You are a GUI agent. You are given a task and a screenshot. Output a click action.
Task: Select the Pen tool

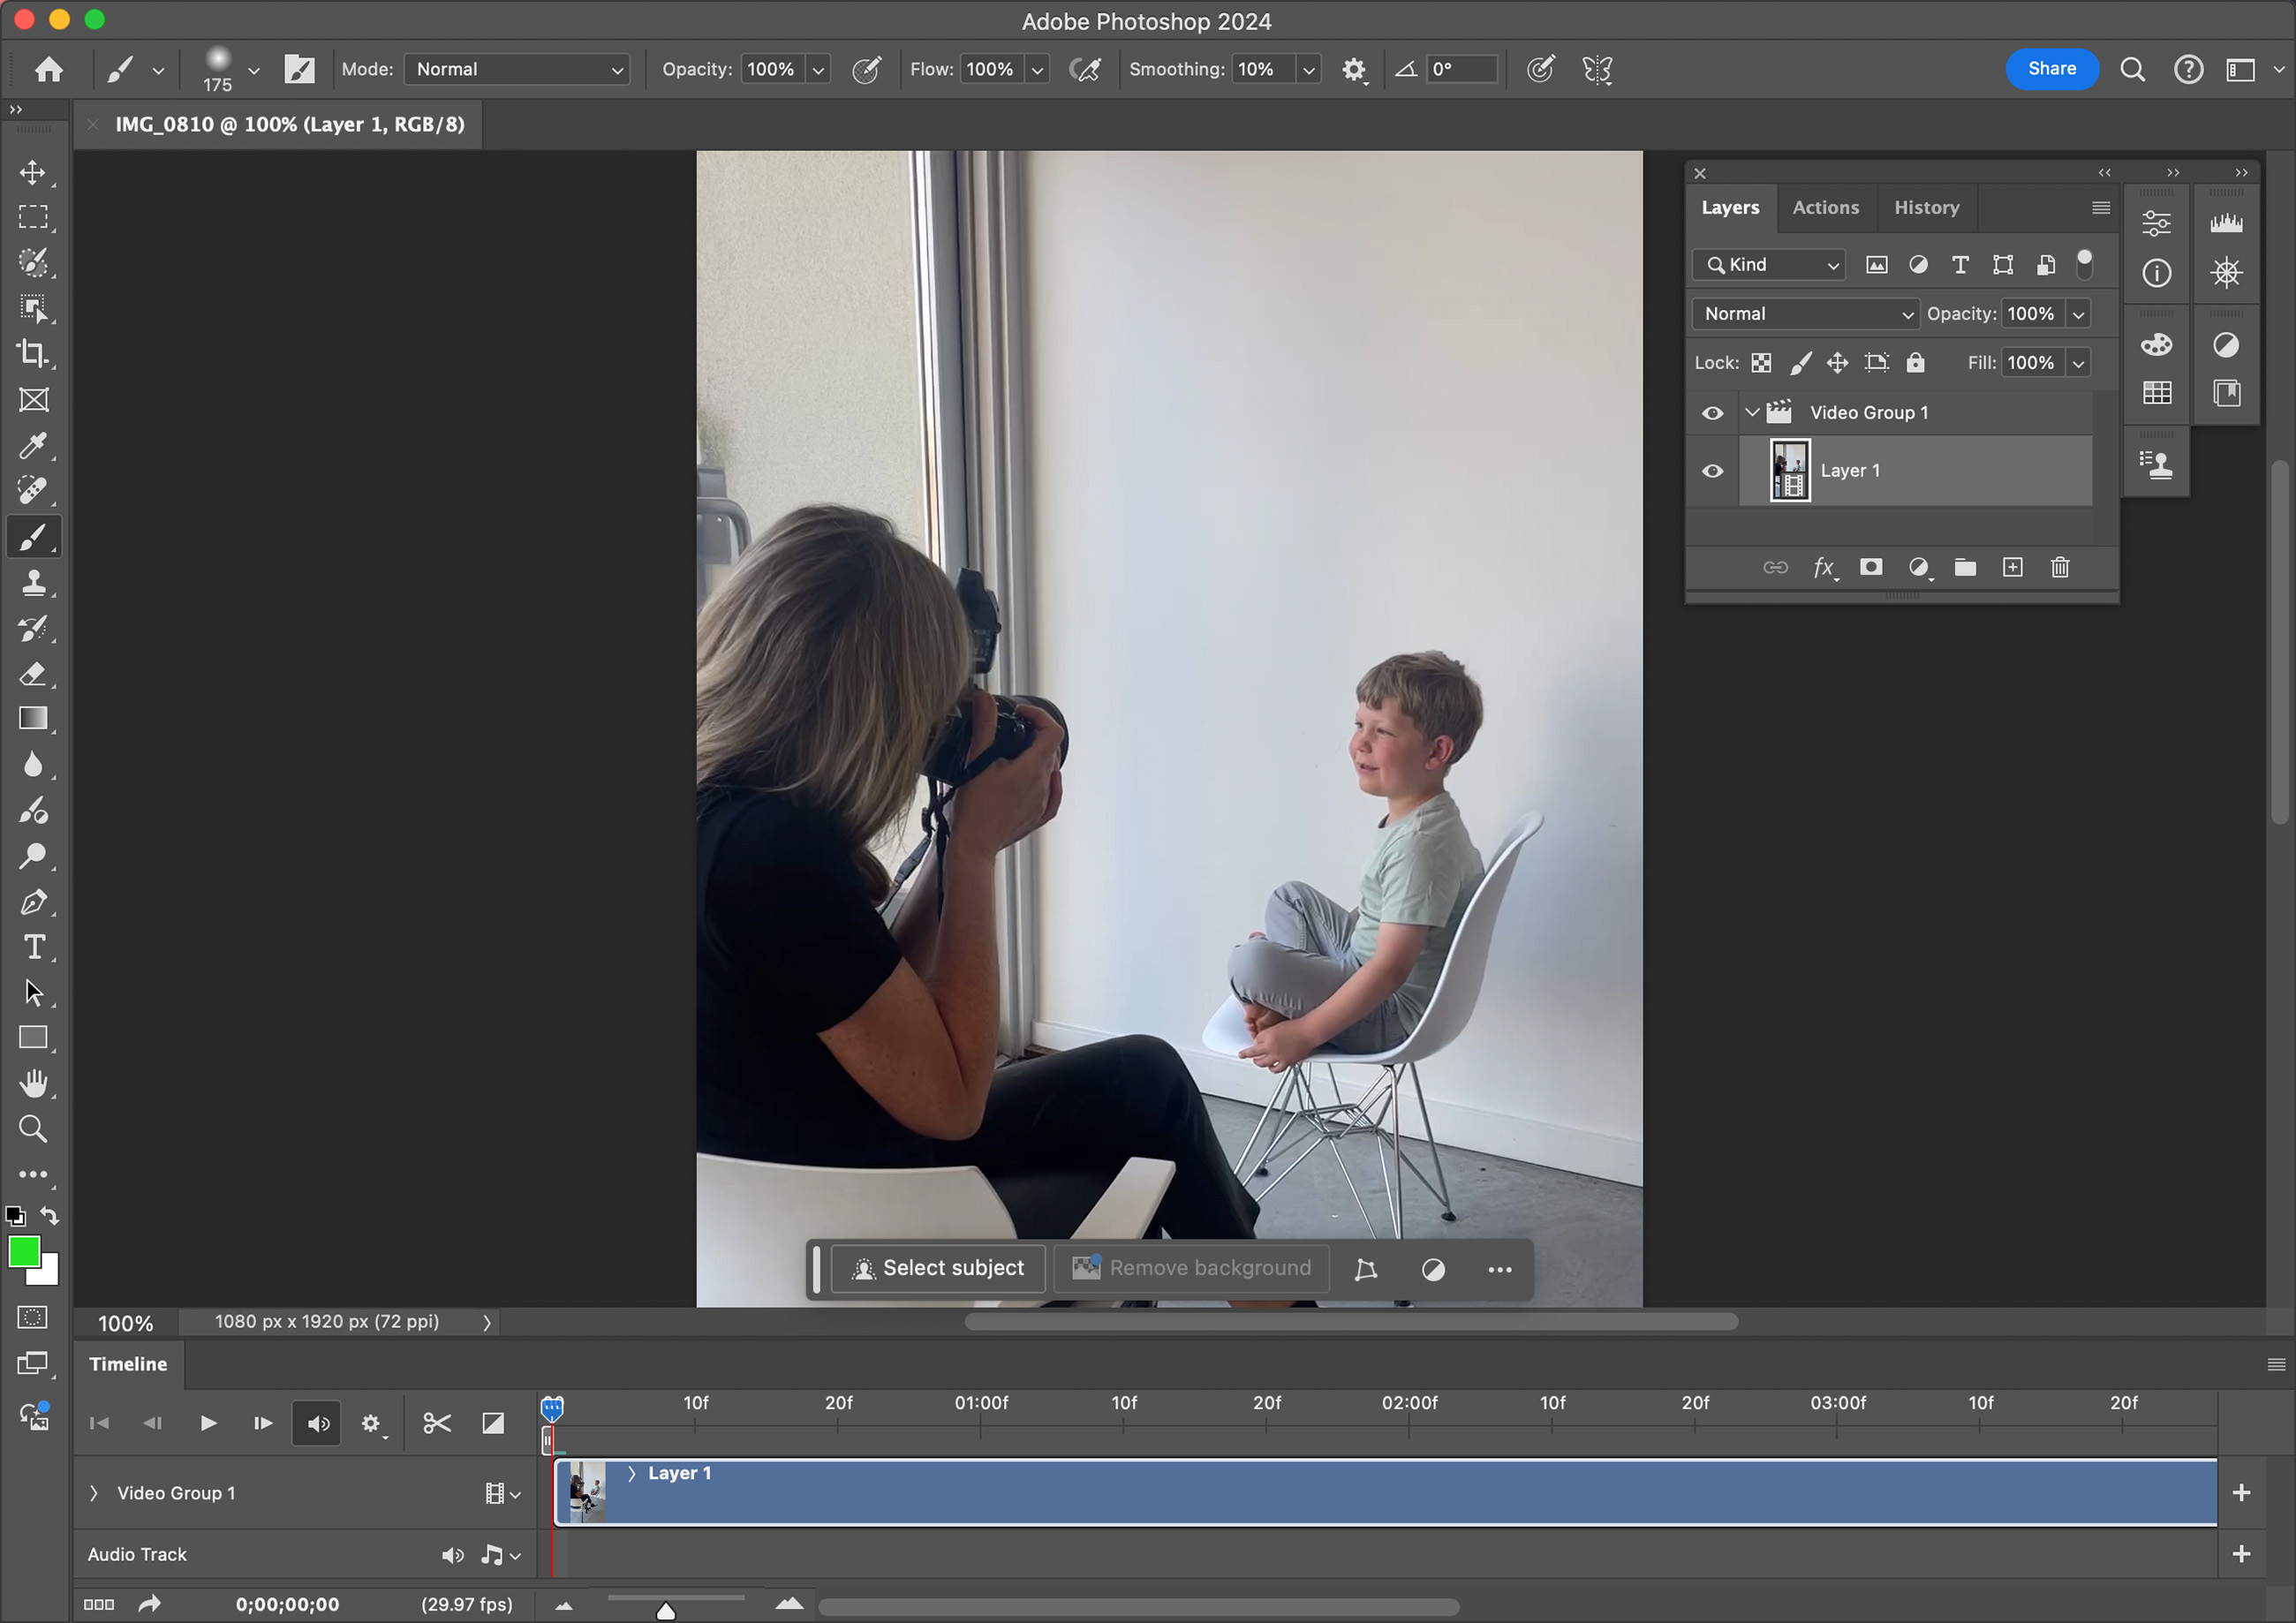tap(33, 902)
